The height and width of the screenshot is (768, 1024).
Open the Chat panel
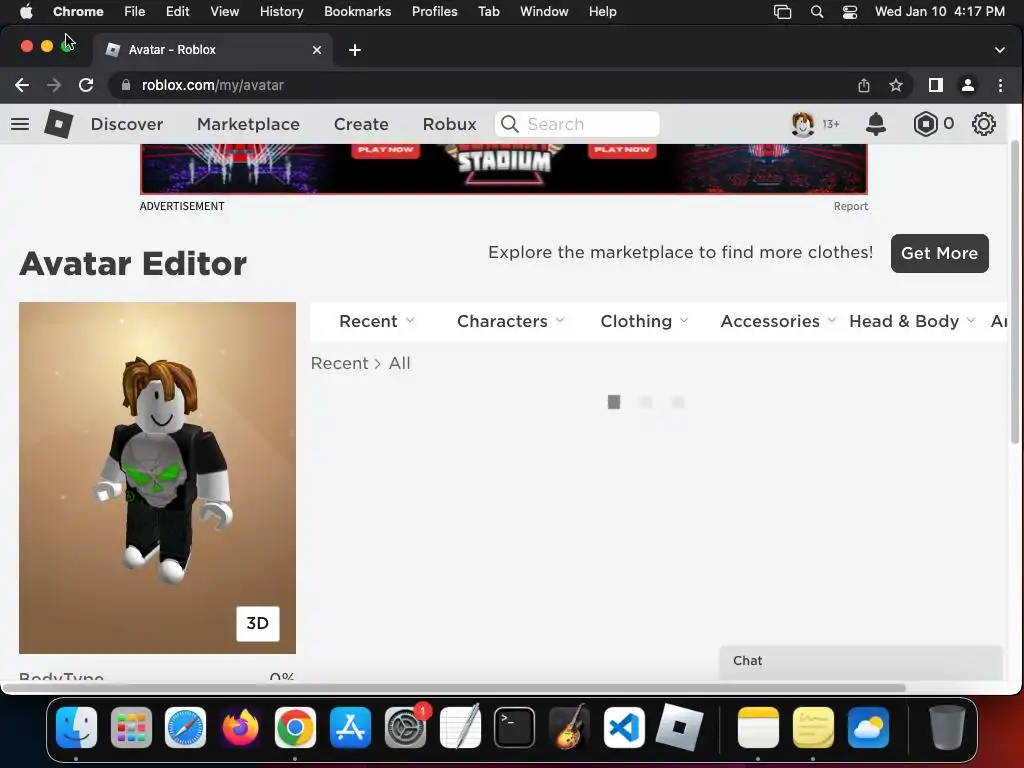coord(861,662)
